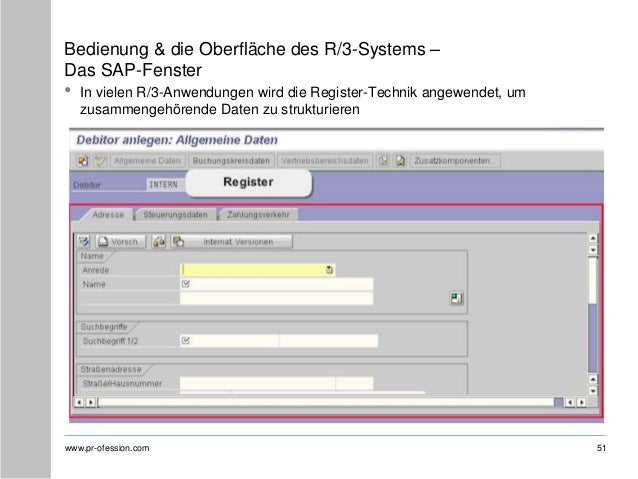Screen dimensions: 638x479
Task: Open the Anrede value list icon
Action: pos(329,270)
